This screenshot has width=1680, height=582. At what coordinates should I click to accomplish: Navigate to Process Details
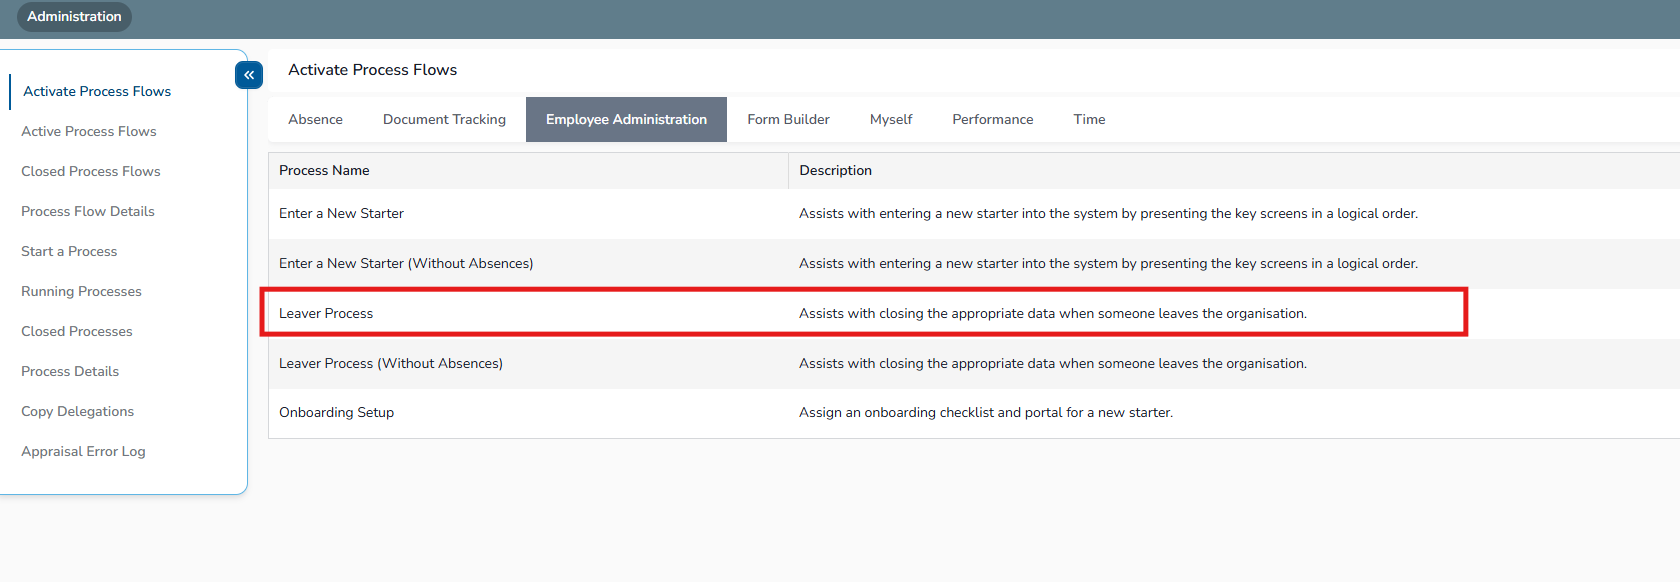pyautogui.click(x=70, y=371)
